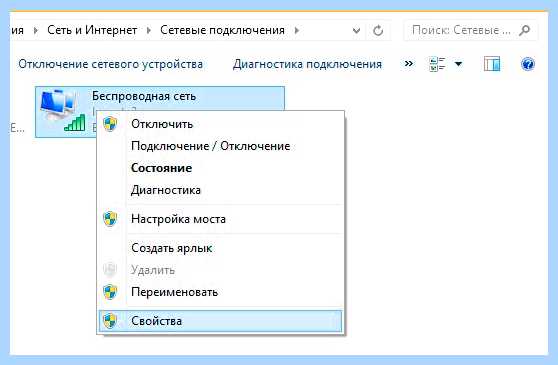Choose 'Настройка моста' menu item
The width and height of the screenshot is (558, 365).
(220, 219)
